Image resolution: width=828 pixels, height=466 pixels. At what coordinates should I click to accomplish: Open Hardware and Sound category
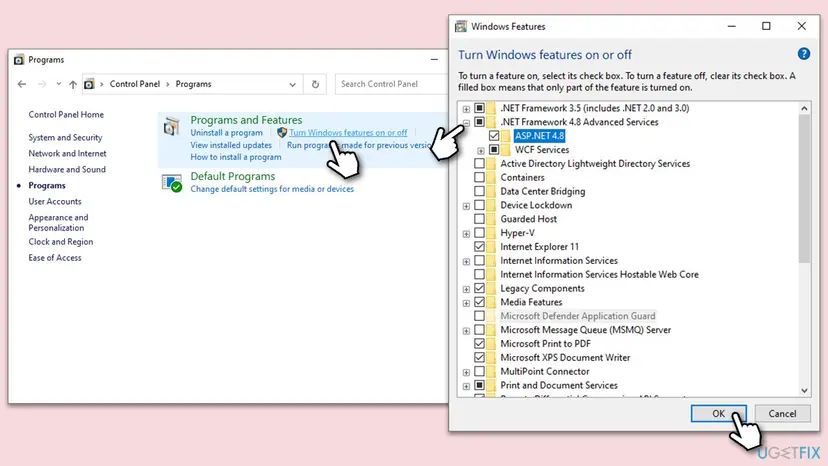67,169
